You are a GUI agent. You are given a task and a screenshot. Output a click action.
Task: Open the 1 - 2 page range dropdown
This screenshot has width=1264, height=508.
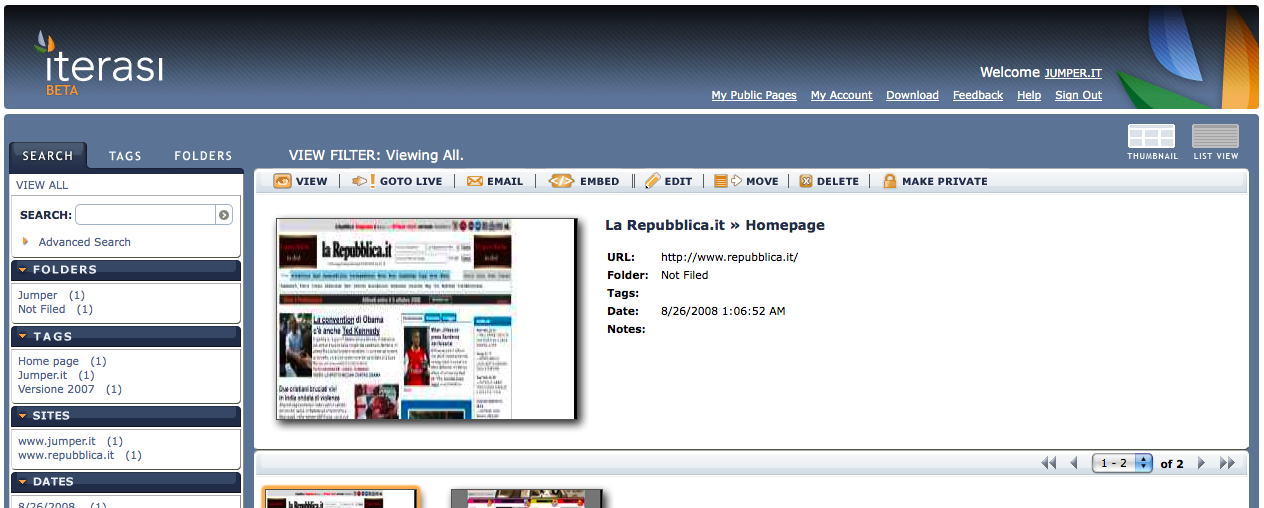pyautogui.click(x=1123, y=463)
